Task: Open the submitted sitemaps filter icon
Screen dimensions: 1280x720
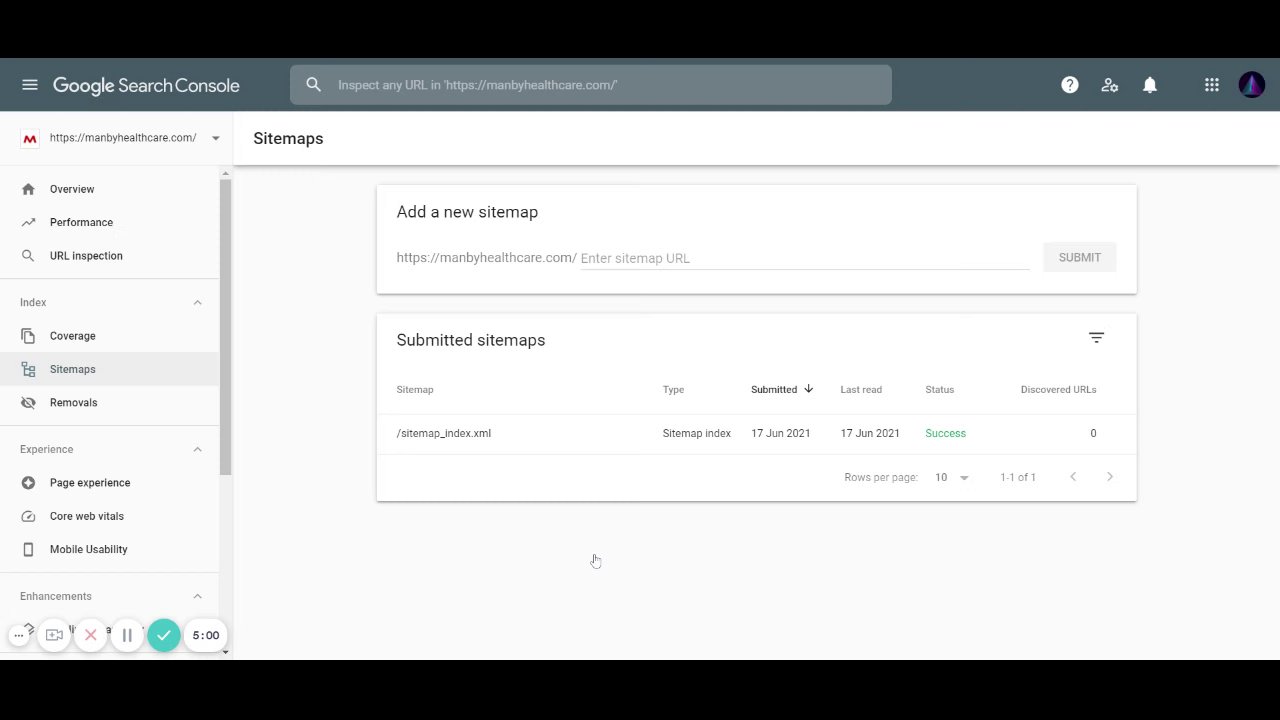Action: click(1097, 338)
